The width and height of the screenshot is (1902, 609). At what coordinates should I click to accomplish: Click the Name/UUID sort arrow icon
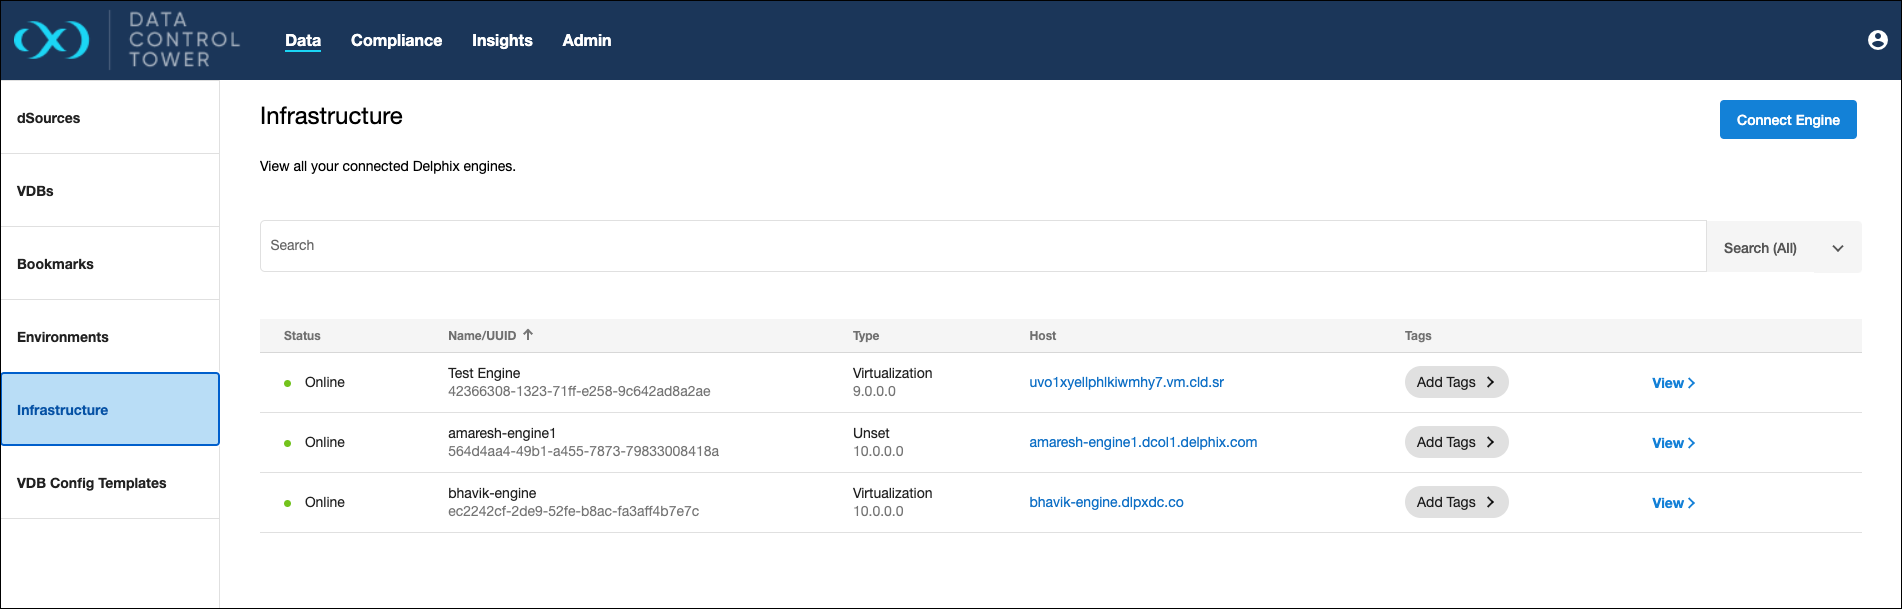(x=528, y=335)
